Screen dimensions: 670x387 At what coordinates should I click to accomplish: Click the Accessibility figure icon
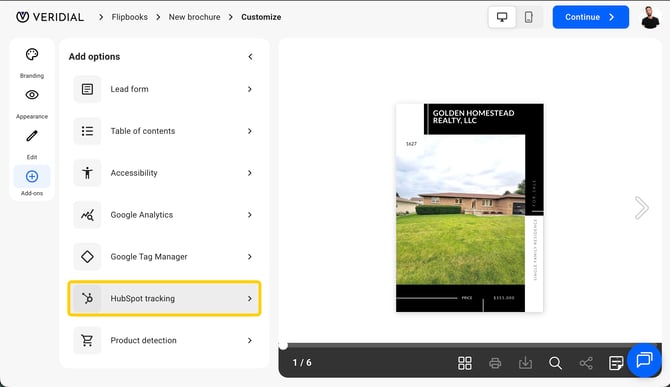tap(87, 173)
